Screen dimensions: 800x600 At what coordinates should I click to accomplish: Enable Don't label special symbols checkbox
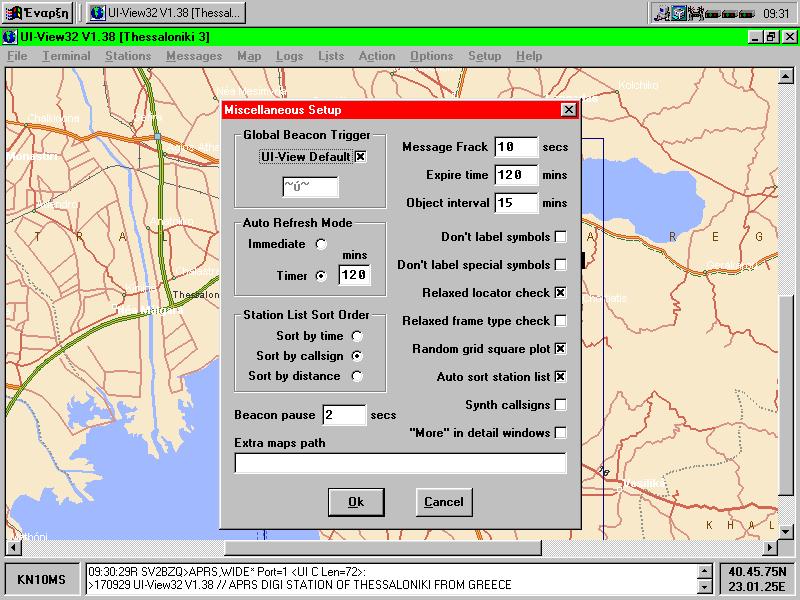[560, 265]
